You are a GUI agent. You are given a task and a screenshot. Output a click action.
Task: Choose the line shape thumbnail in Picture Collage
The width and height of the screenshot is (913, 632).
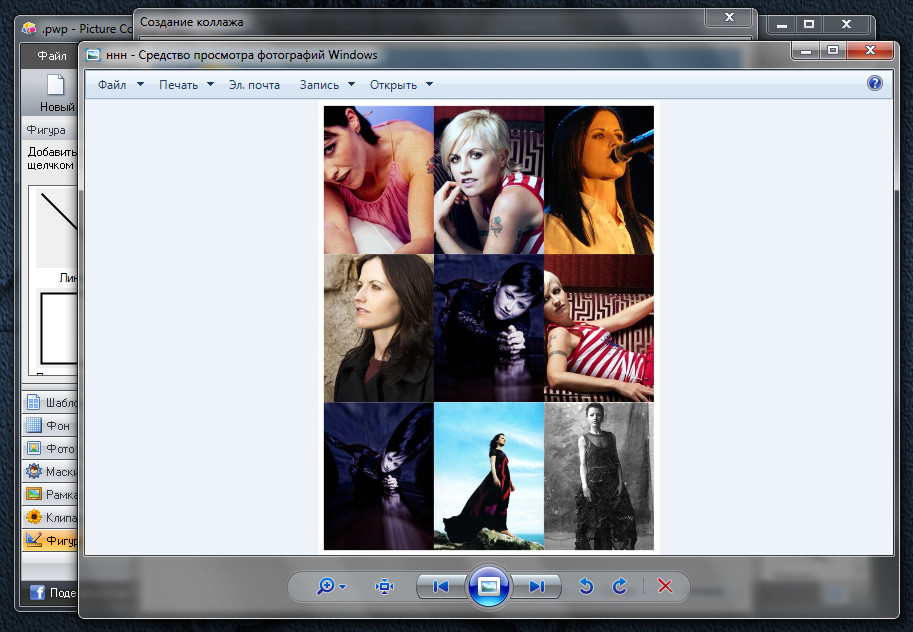(x=56, y=227)
